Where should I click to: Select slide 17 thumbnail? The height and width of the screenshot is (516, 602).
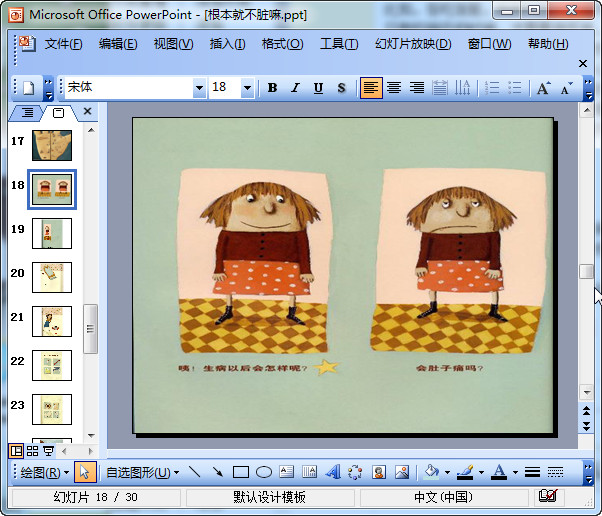52,145
